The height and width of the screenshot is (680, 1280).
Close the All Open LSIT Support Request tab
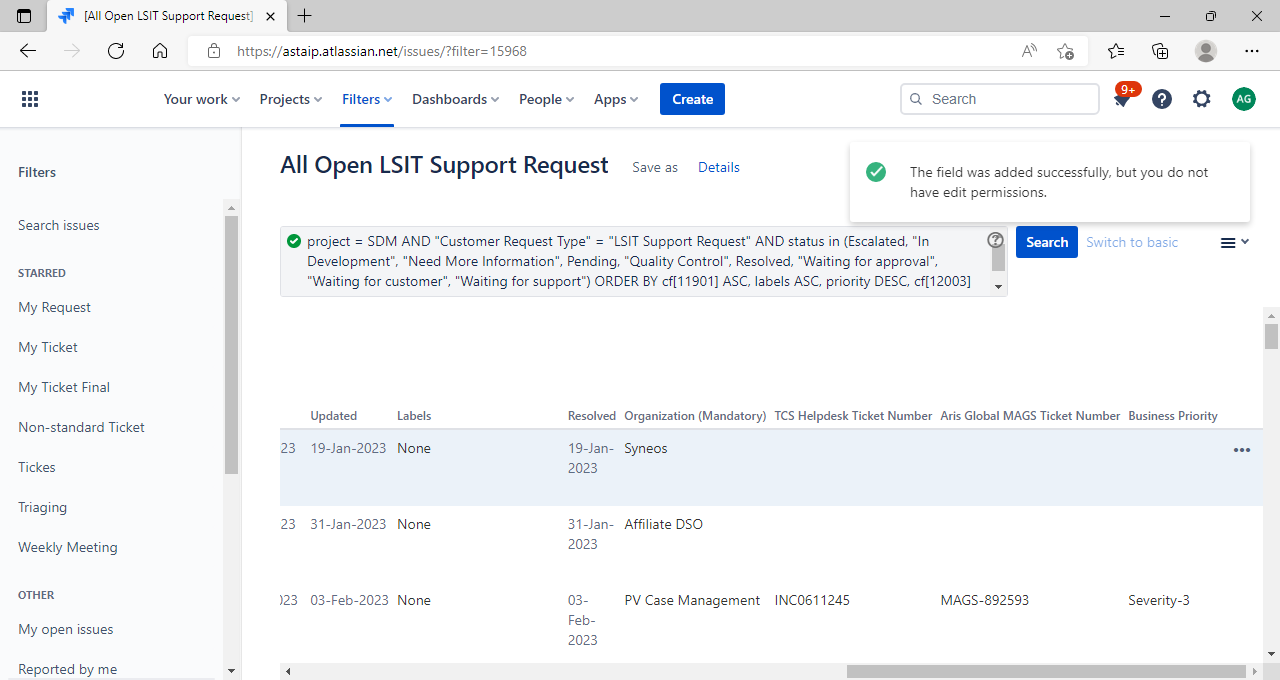pyautogui.click(x=270, y=16)
